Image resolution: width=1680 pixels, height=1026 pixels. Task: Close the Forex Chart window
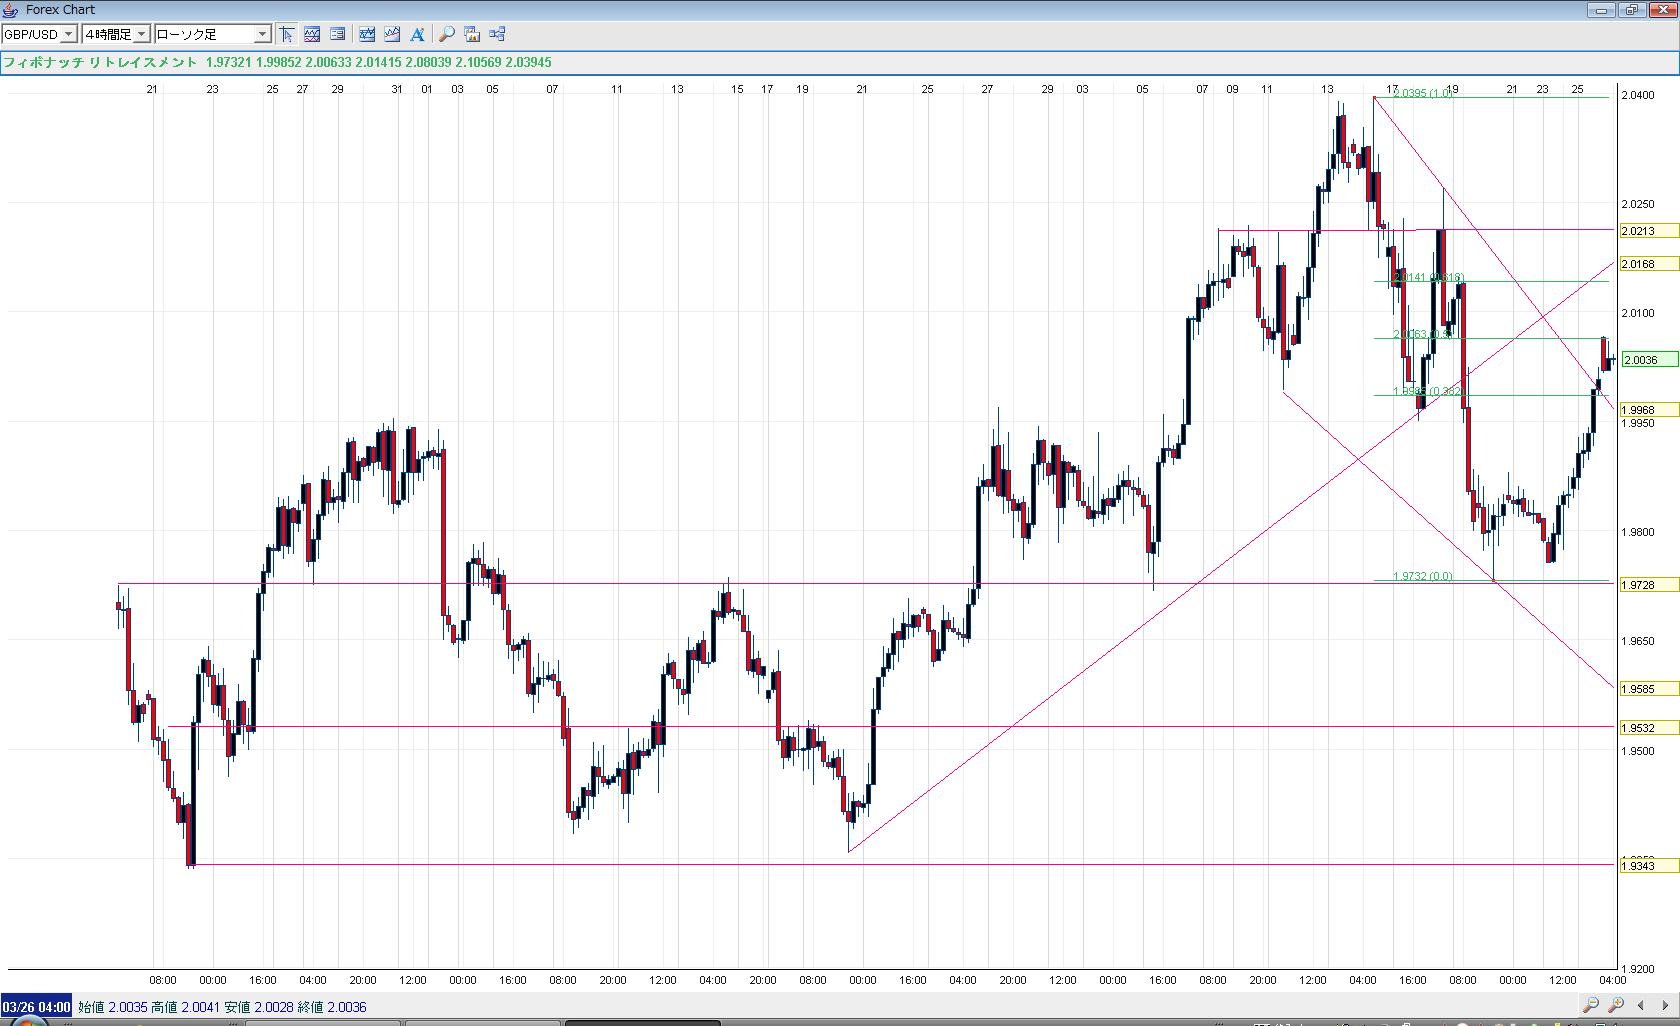[1662, 10]
